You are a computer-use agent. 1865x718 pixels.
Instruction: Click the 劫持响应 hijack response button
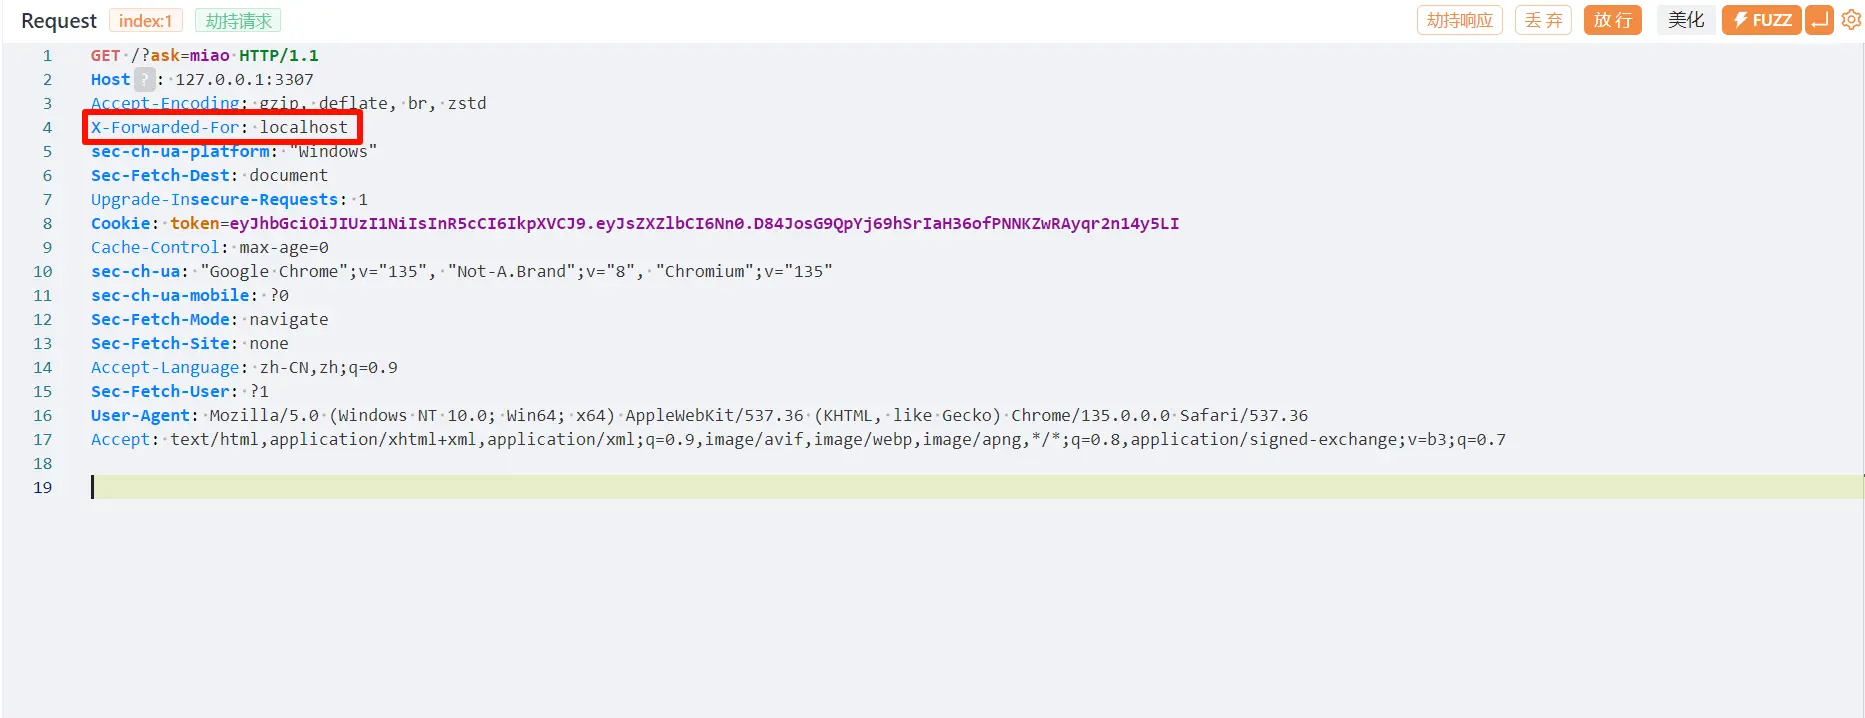[1459, 20]
